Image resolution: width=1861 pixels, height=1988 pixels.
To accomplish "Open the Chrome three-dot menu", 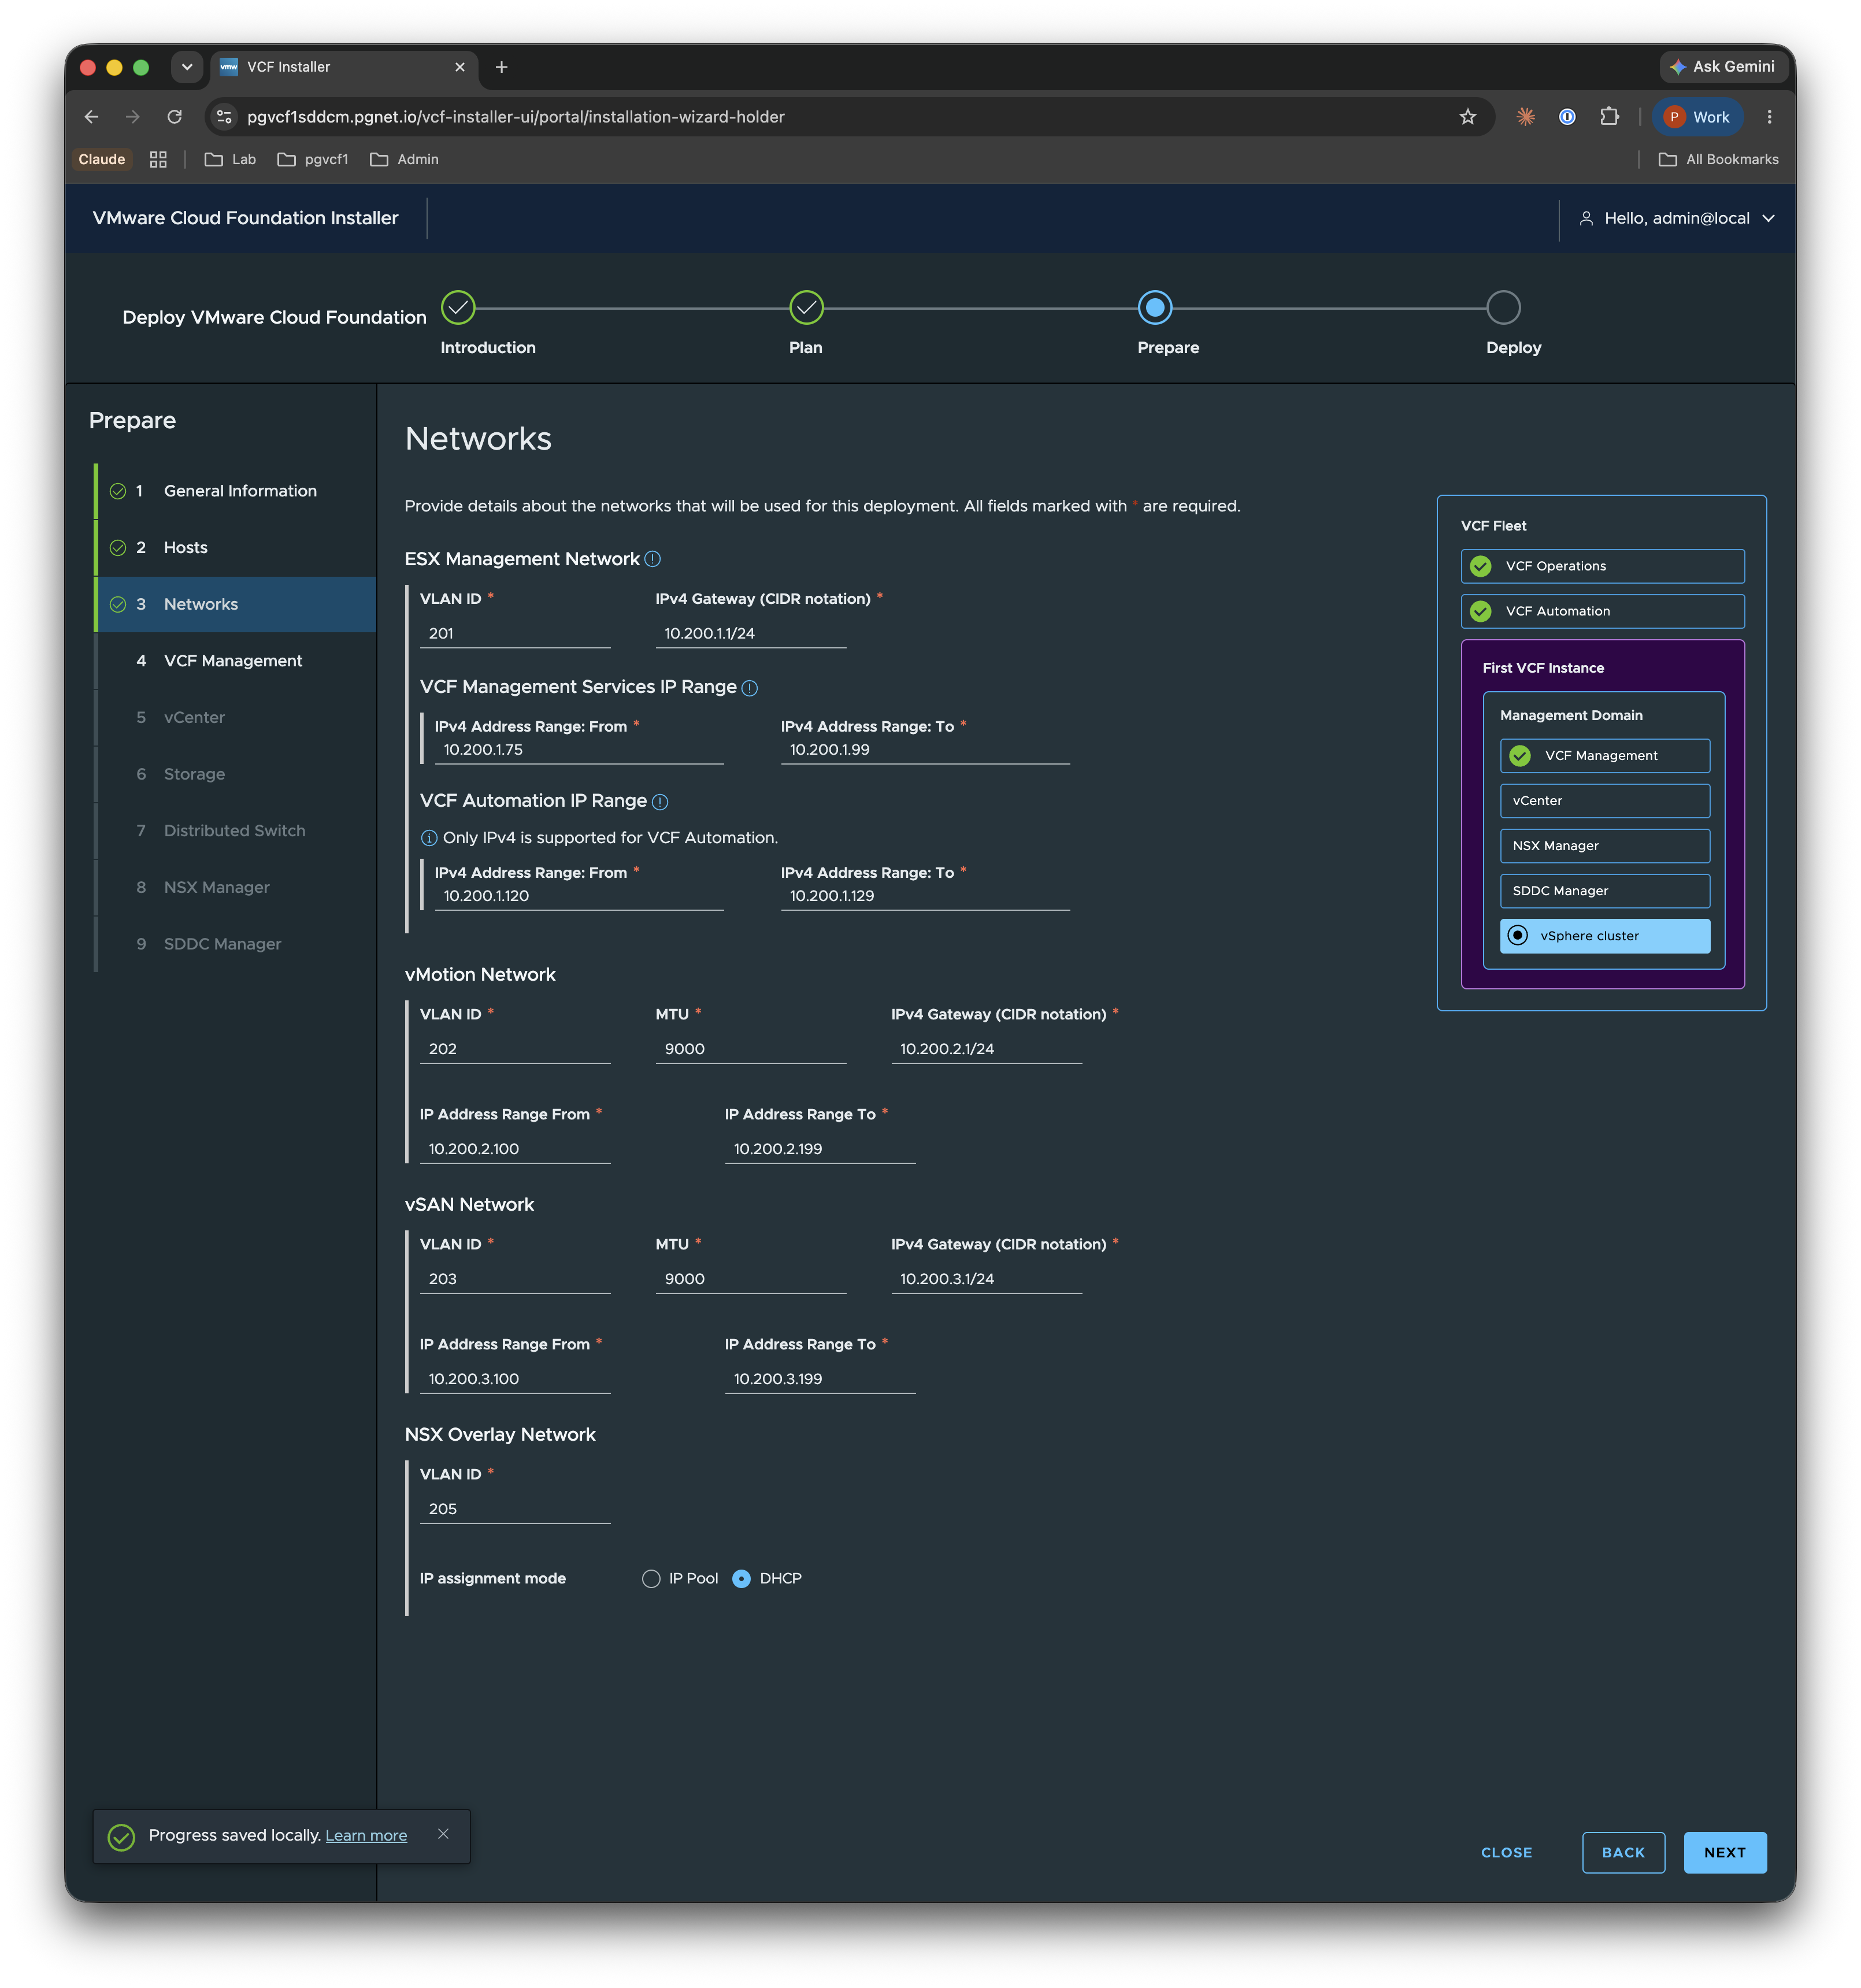I will coord(1769,117).
